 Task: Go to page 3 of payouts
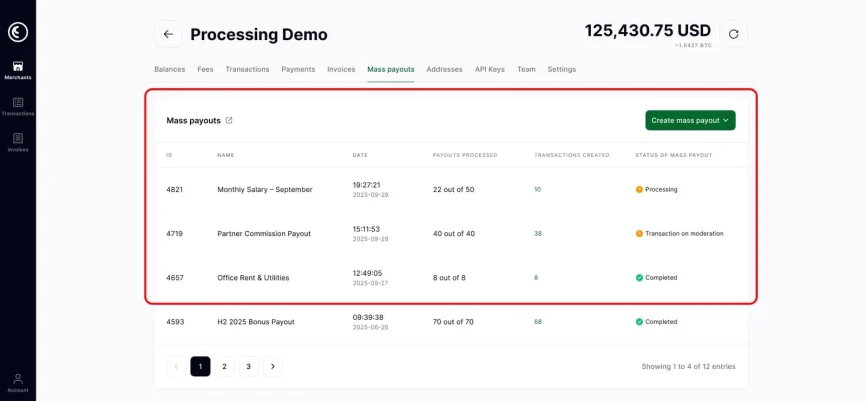248,367
